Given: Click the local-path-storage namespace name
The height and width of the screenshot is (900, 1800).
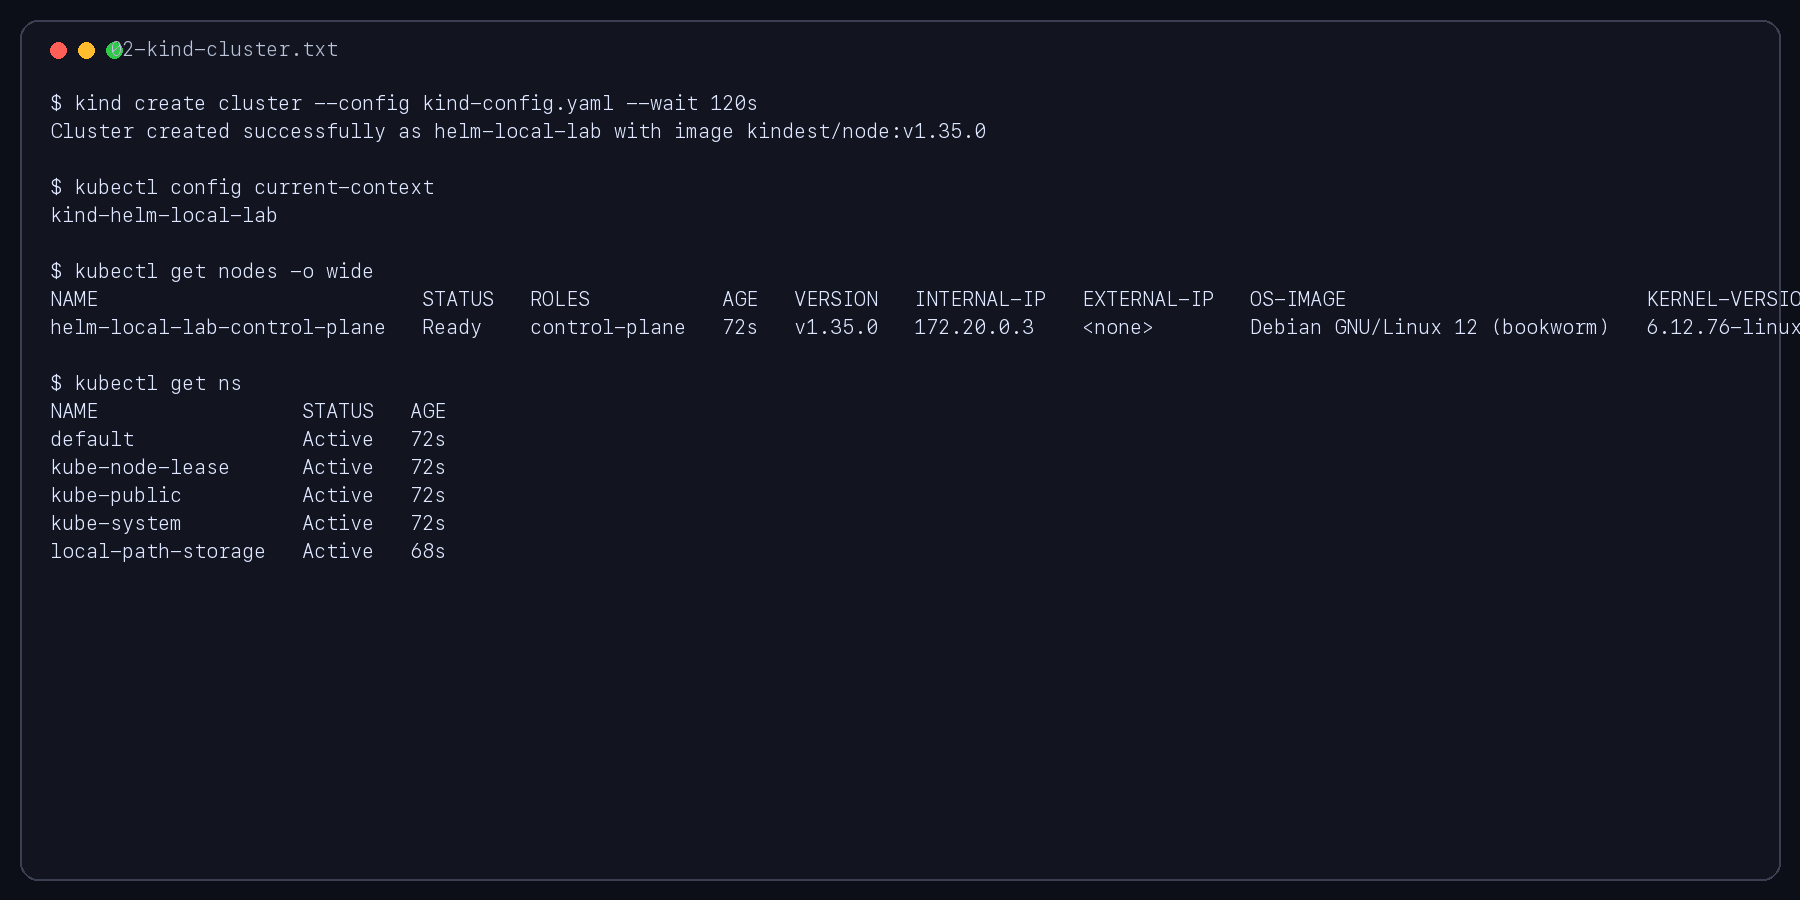Looking at the screenshot, I should (158, 552).
